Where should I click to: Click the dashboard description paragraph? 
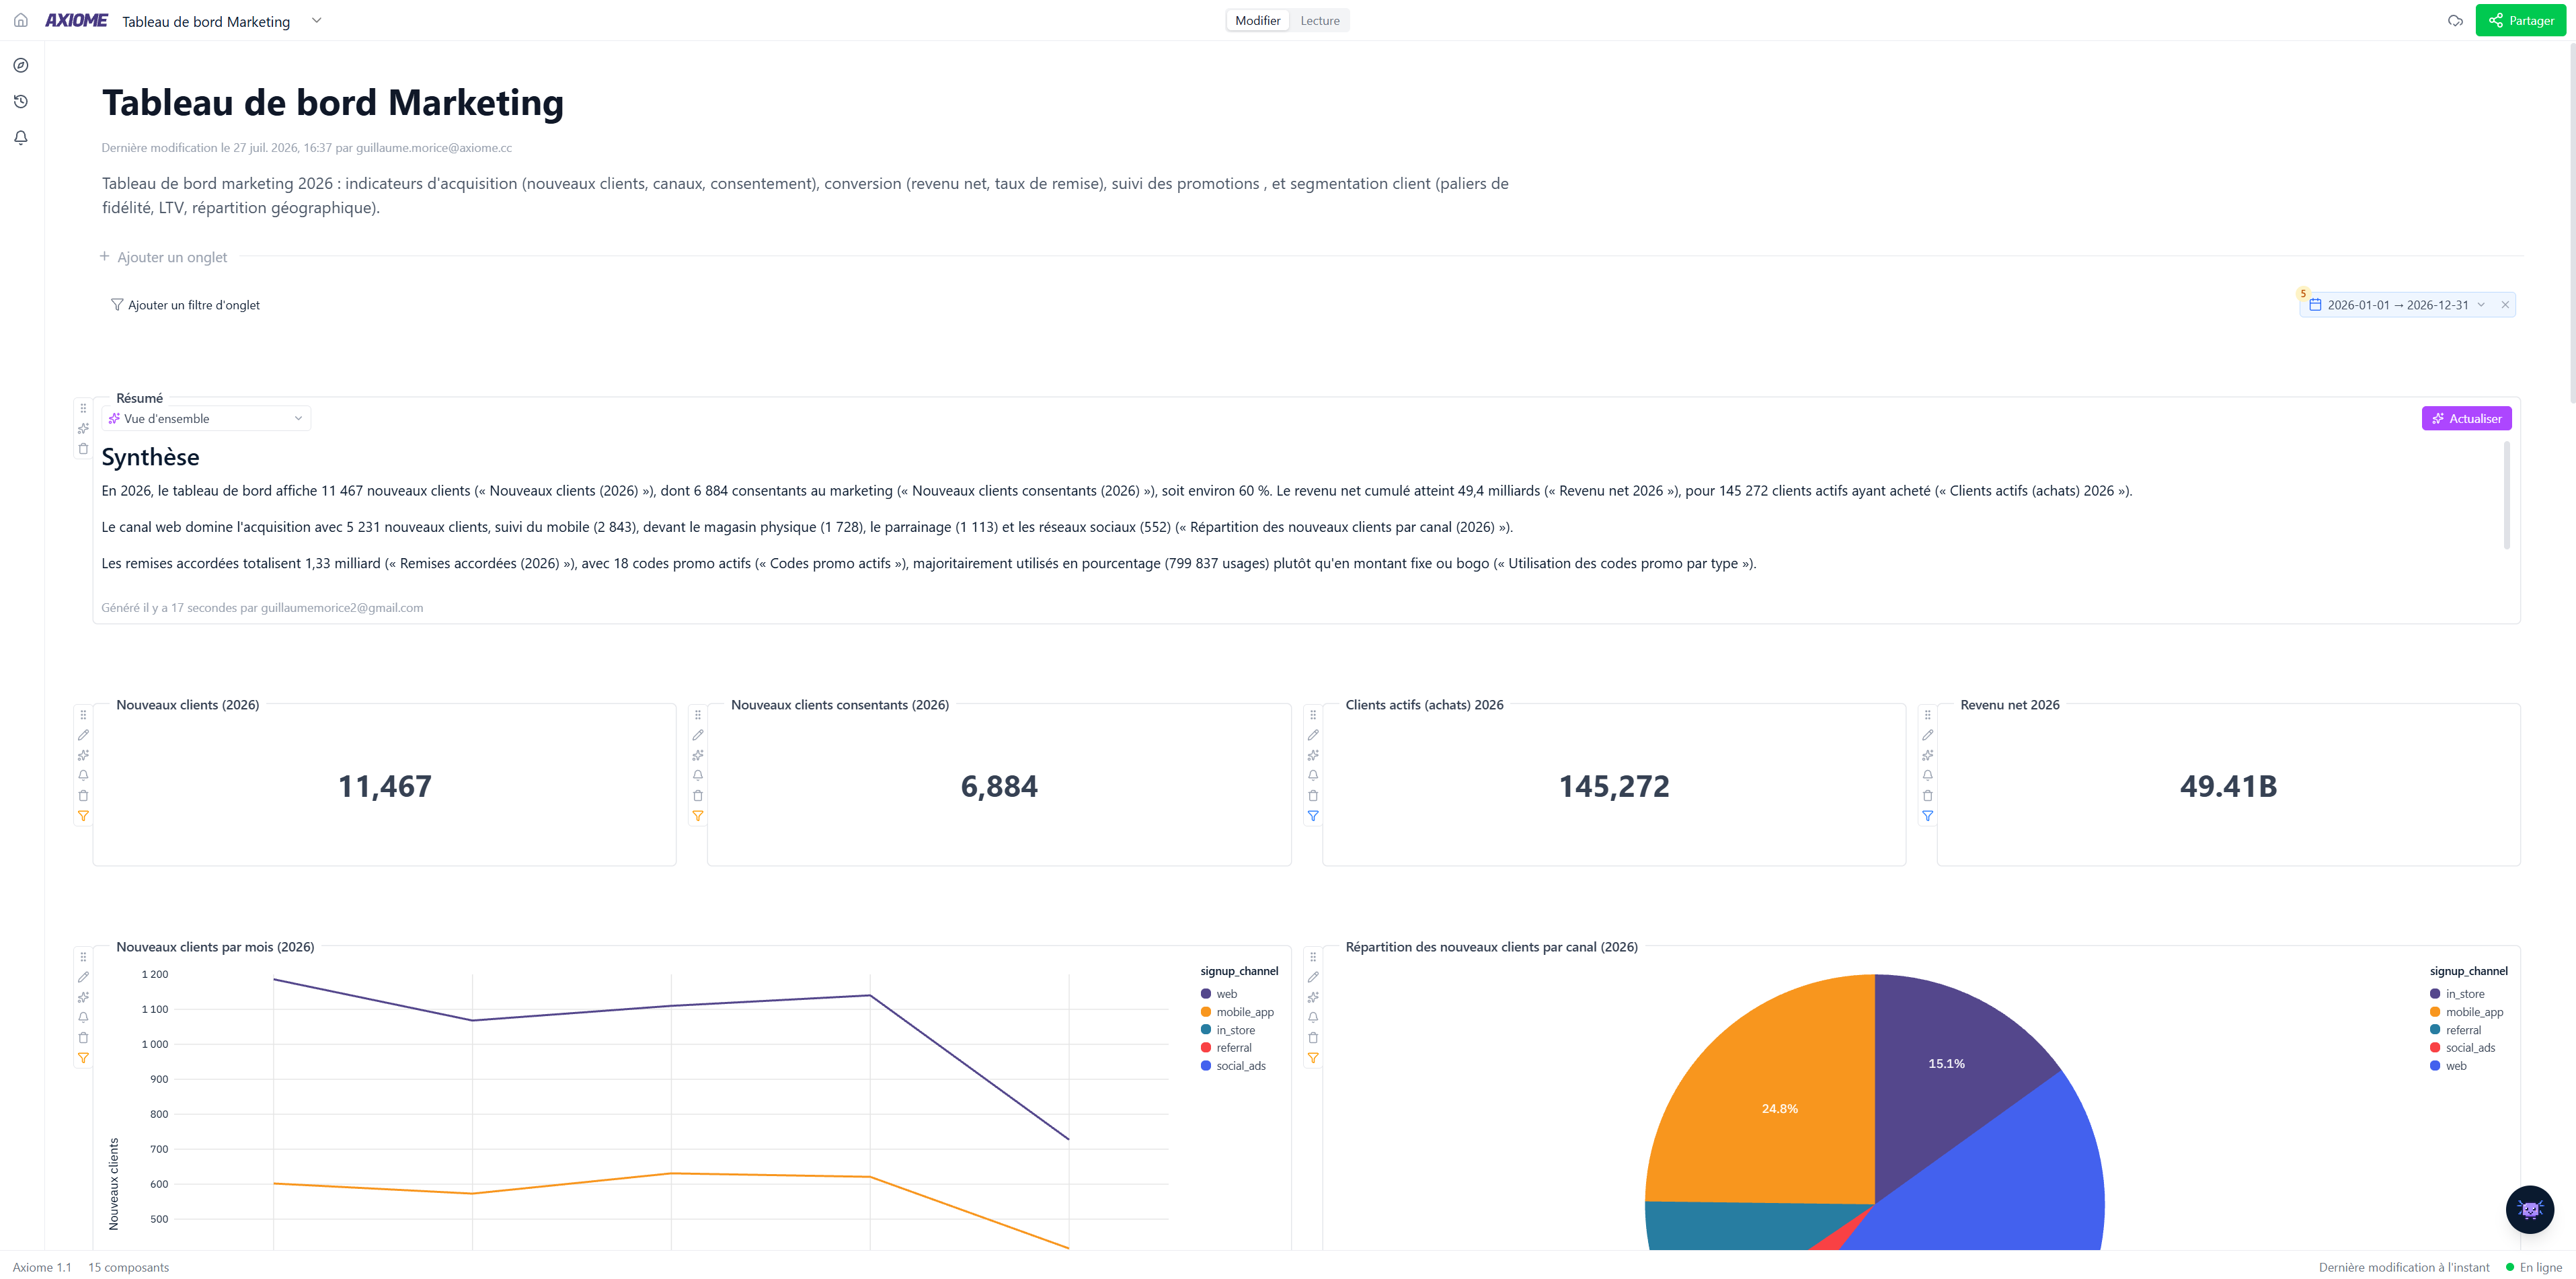[x=805, y=195]
